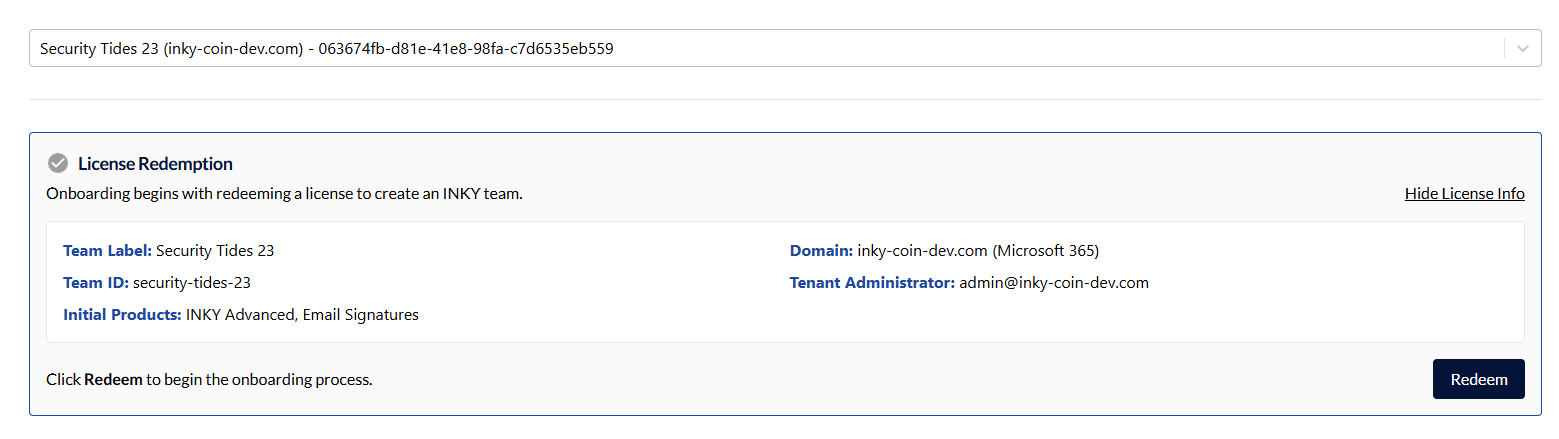Viewport: 1559px width, 439px height.
Task: Click the license UUID text in selector
Action: (465, 48)
